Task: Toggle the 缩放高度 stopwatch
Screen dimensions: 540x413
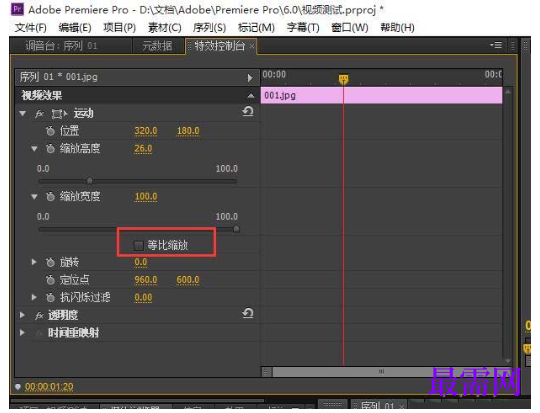Action: pyautogui.click(x=50, y=148)
